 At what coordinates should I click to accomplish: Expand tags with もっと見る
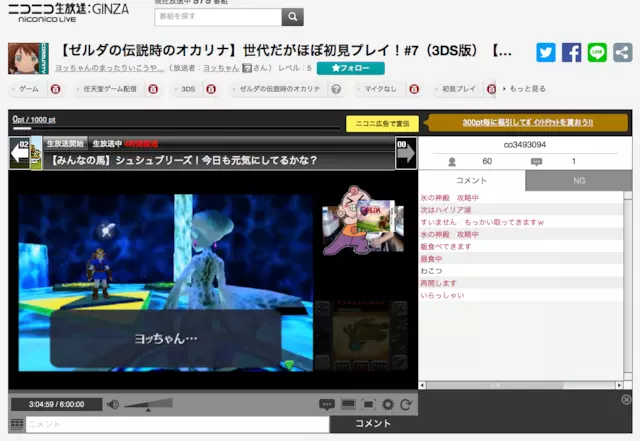pyautogui.click(x=524, y=89)
